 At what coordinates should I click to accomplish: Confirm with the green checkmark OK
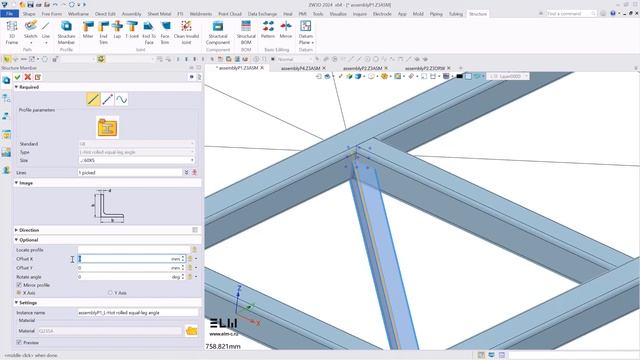pyautogui.click(x=18, y=77)
